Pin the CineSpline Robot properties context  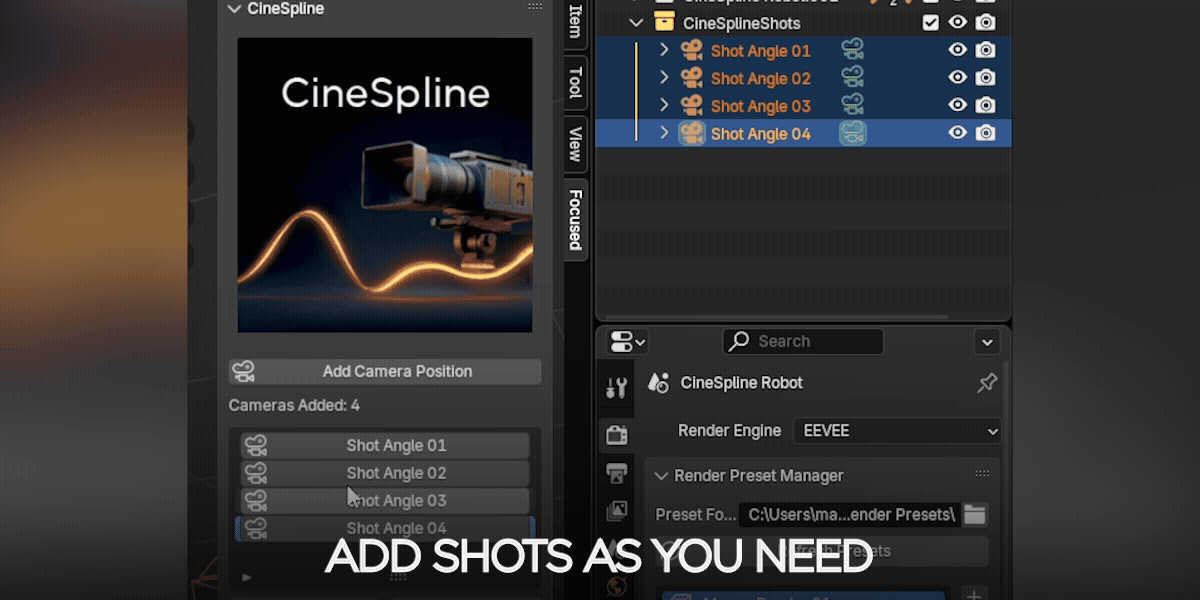click(987, 383)
